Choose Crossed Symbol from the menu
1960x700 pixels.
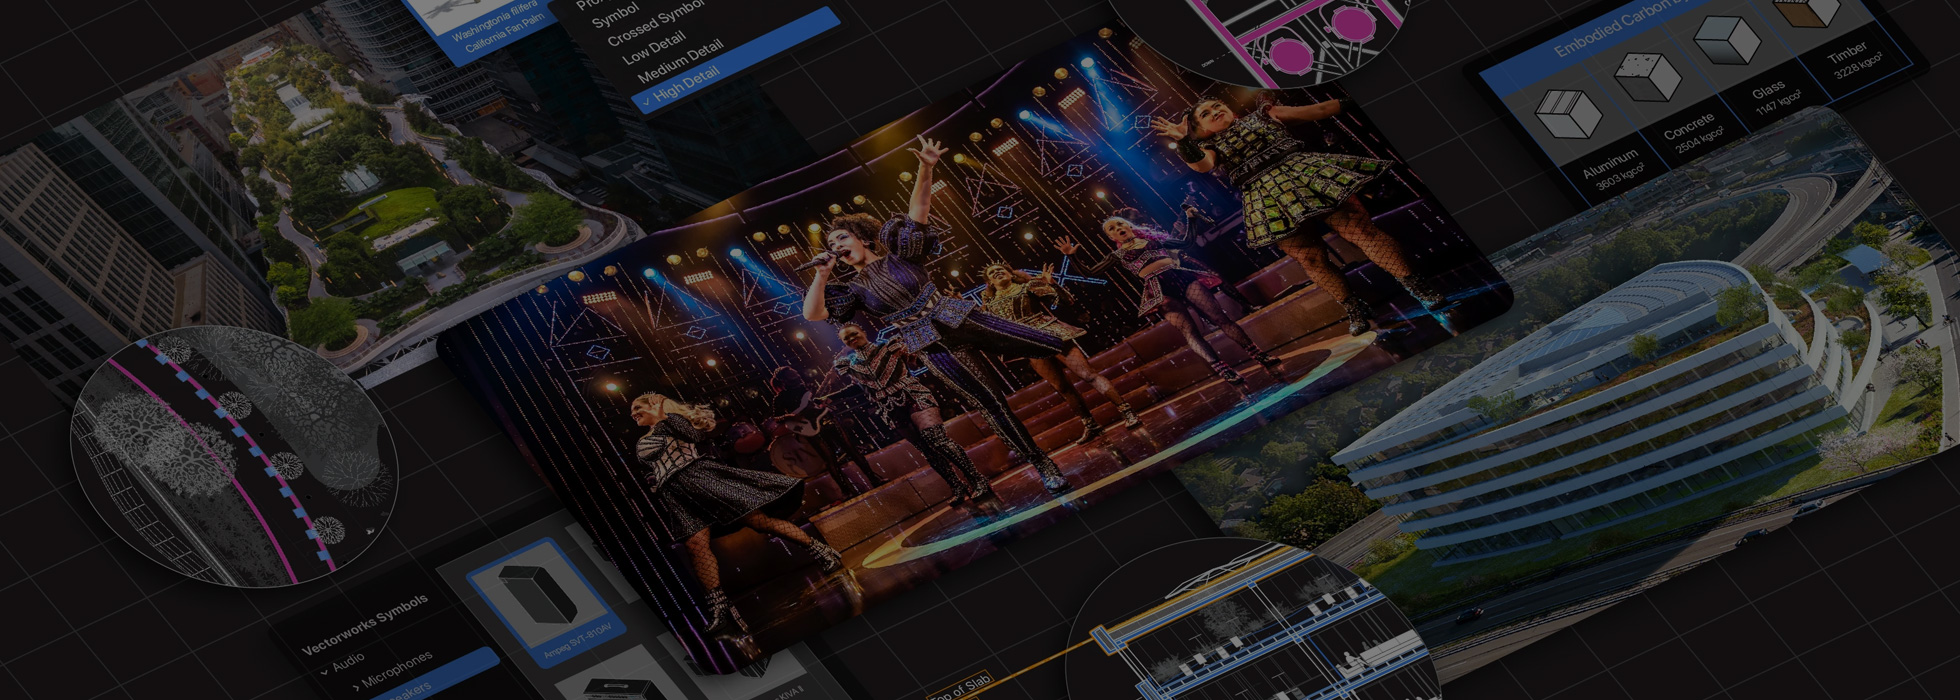[x=656, y=23]
